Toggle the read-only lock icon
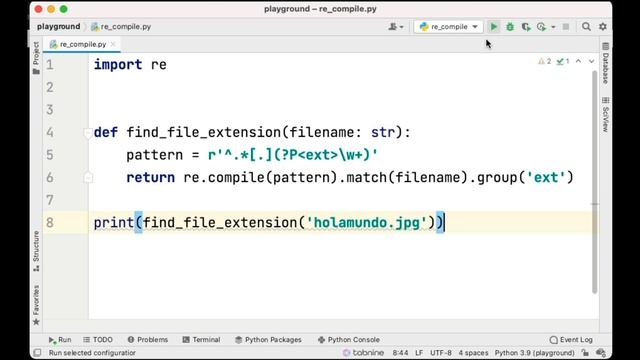640x360 pixels. (585, 353)
